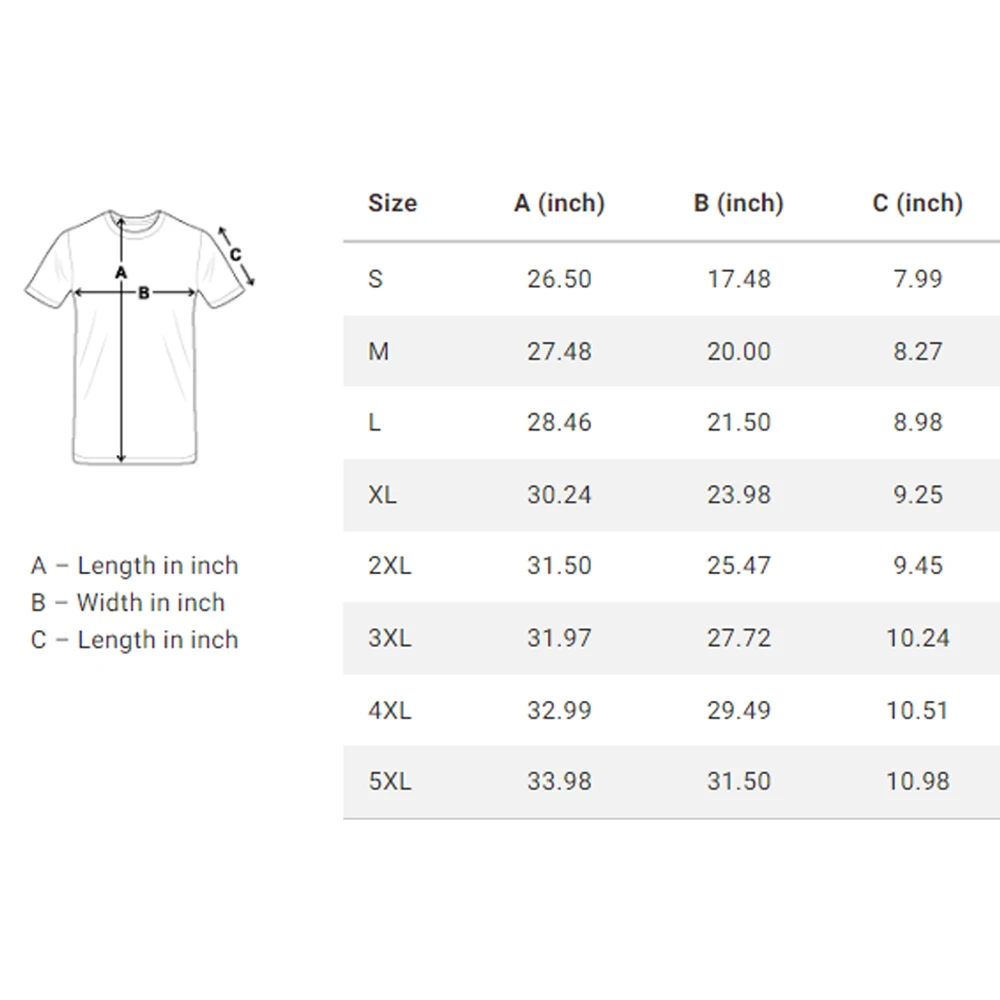The height and width of the screenshot is (1000, 1000).
Task: Select the B (inch) column header
Action: [x=738, y=203]
